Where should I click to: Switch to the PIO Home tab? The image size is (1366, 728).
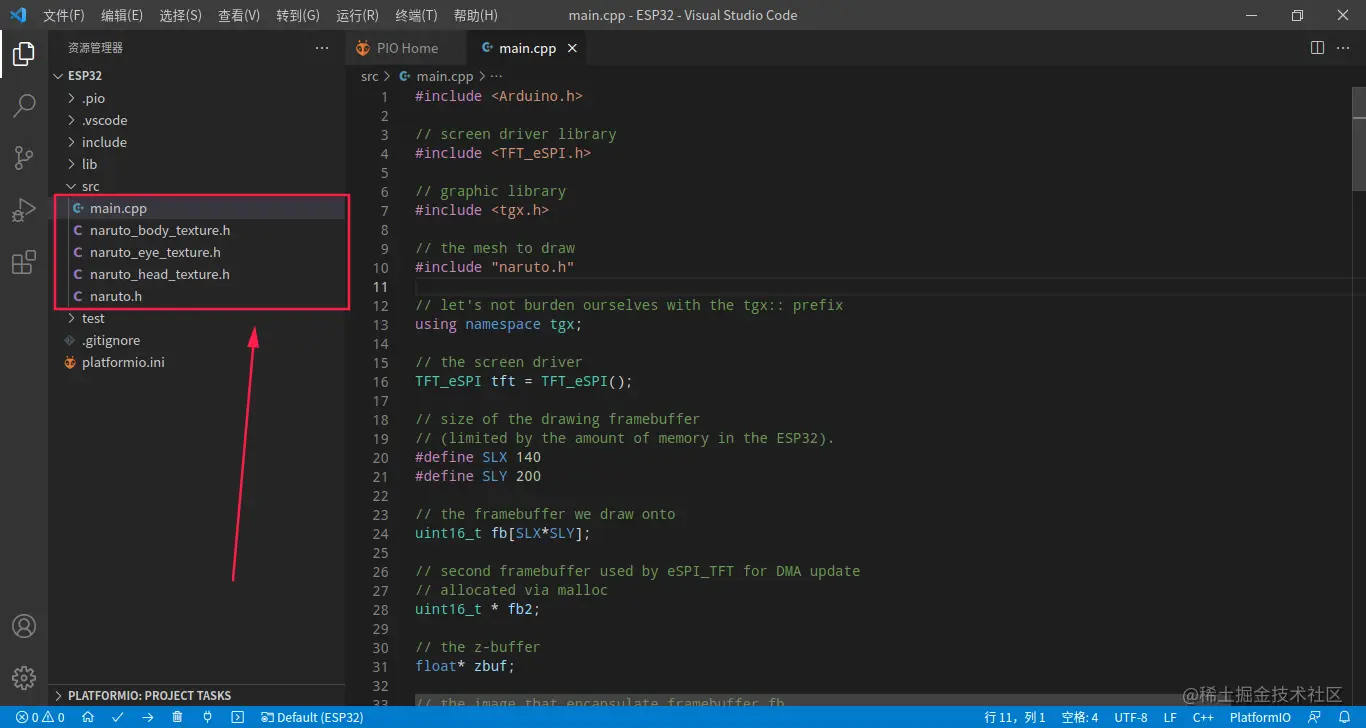point(406,48)
